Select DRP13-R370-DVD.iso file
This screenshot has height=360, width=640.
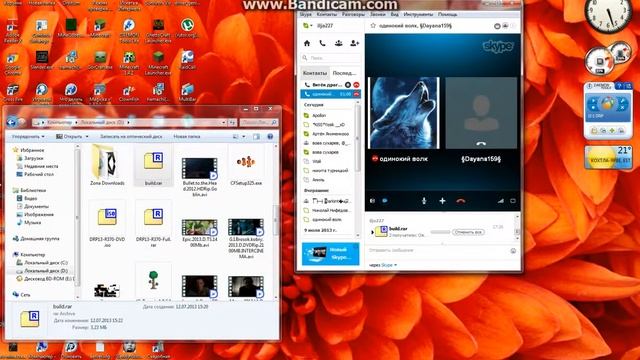(x=107, y=224)
